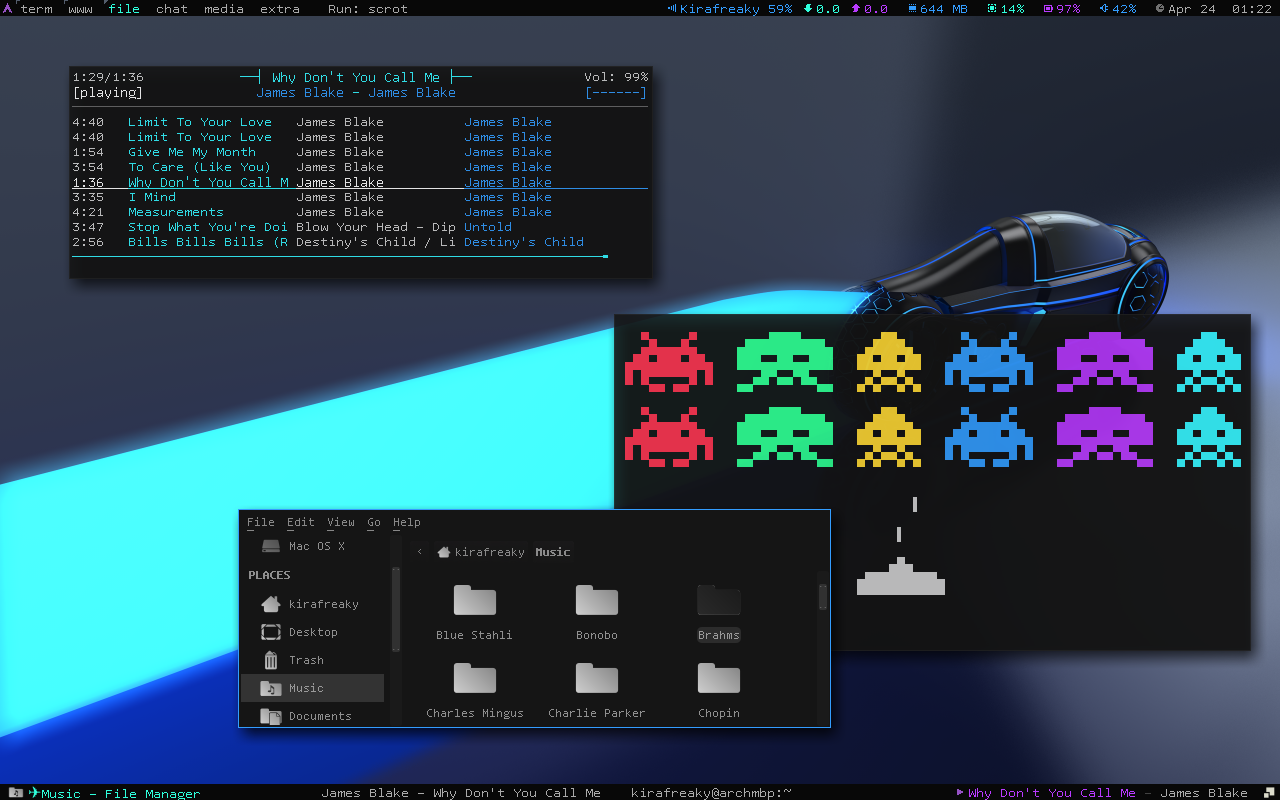This screenshot has width=1280, height=800.
Task: Focus kirafreaky@archmbp terminal task in taskbar
Action: (711, 793)
